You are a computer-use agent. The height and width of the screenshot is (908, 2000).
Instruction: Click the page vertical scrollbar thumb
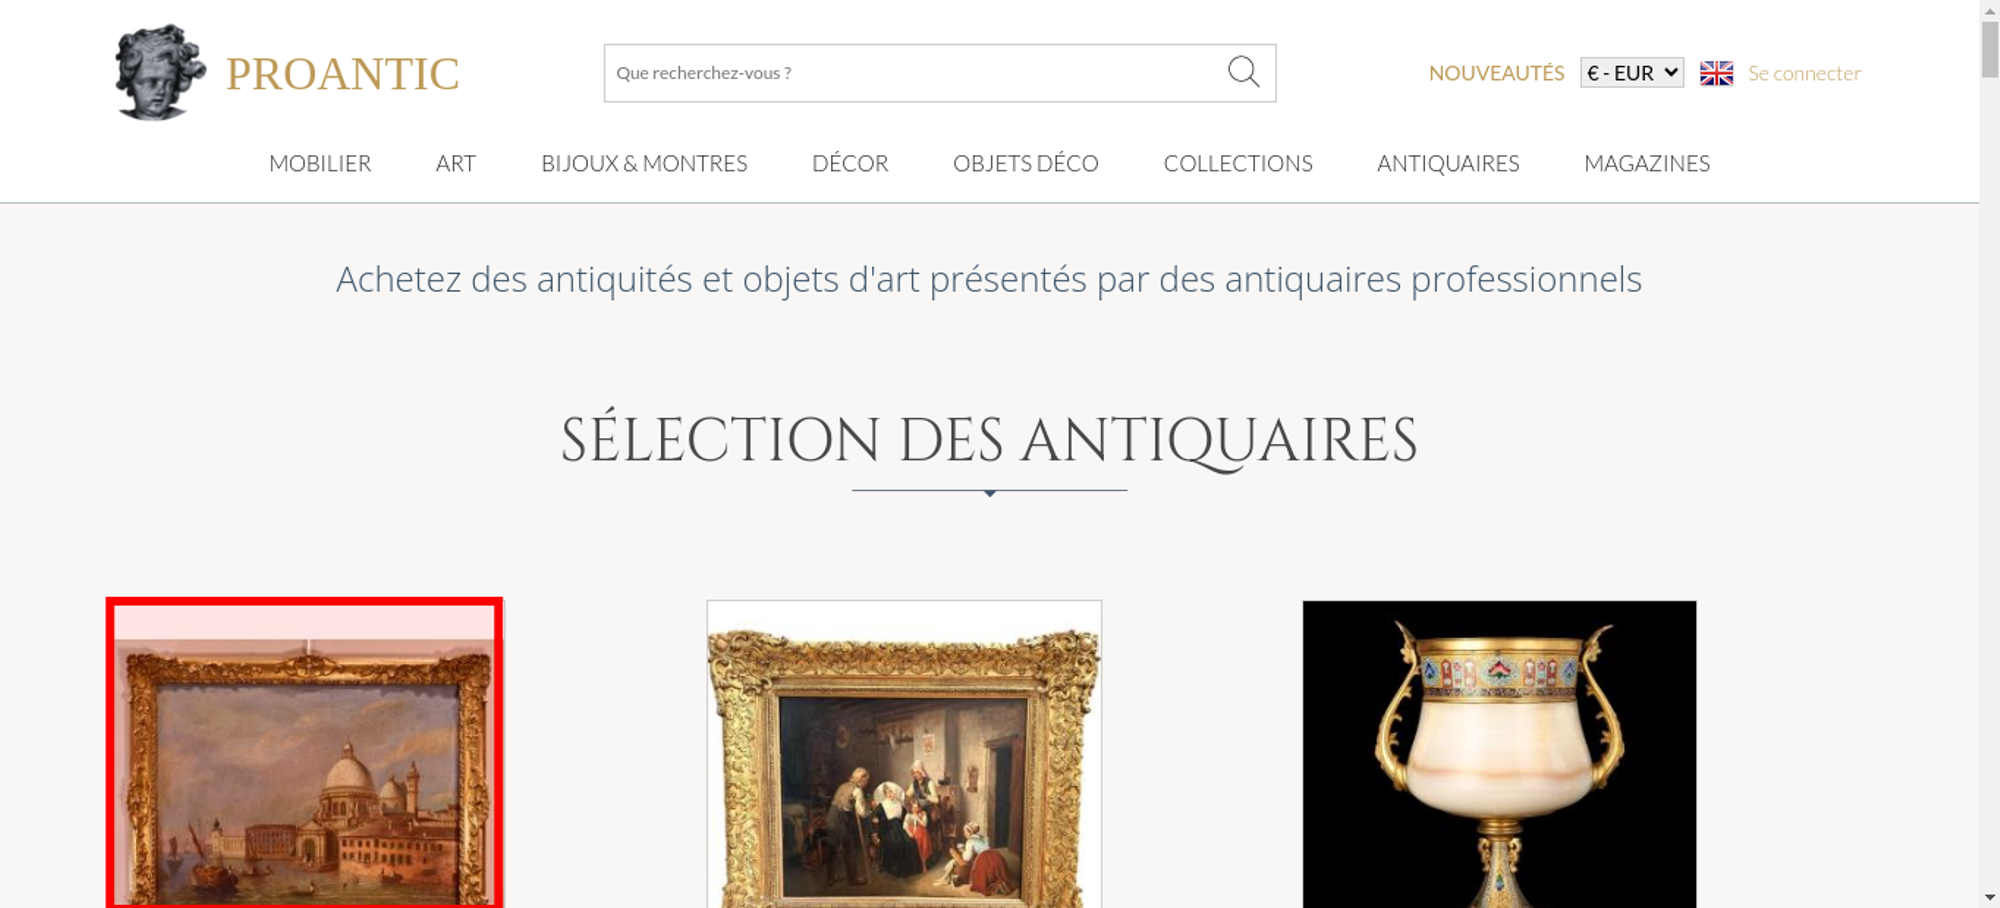(x=1990, y=47)
